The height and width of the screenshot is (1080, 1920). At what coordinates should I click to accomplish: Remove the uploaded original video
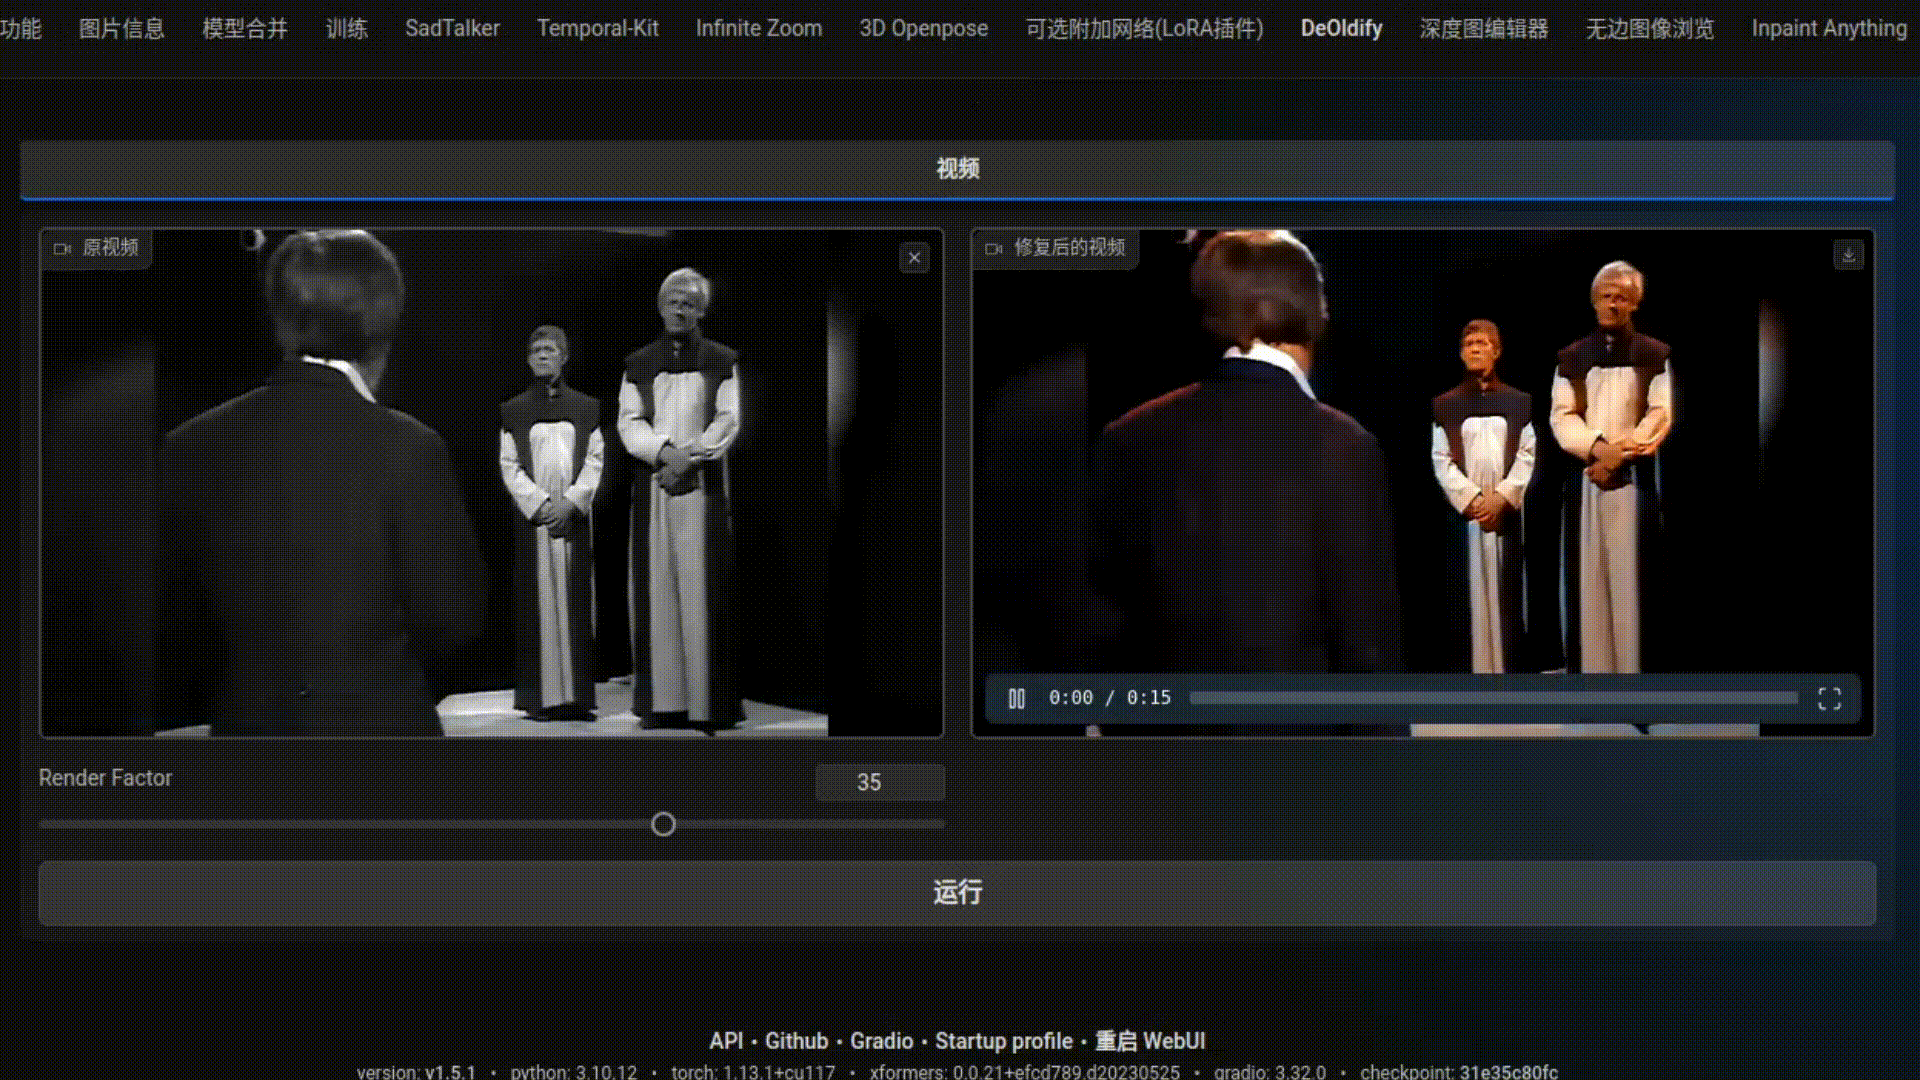[913, 258]
